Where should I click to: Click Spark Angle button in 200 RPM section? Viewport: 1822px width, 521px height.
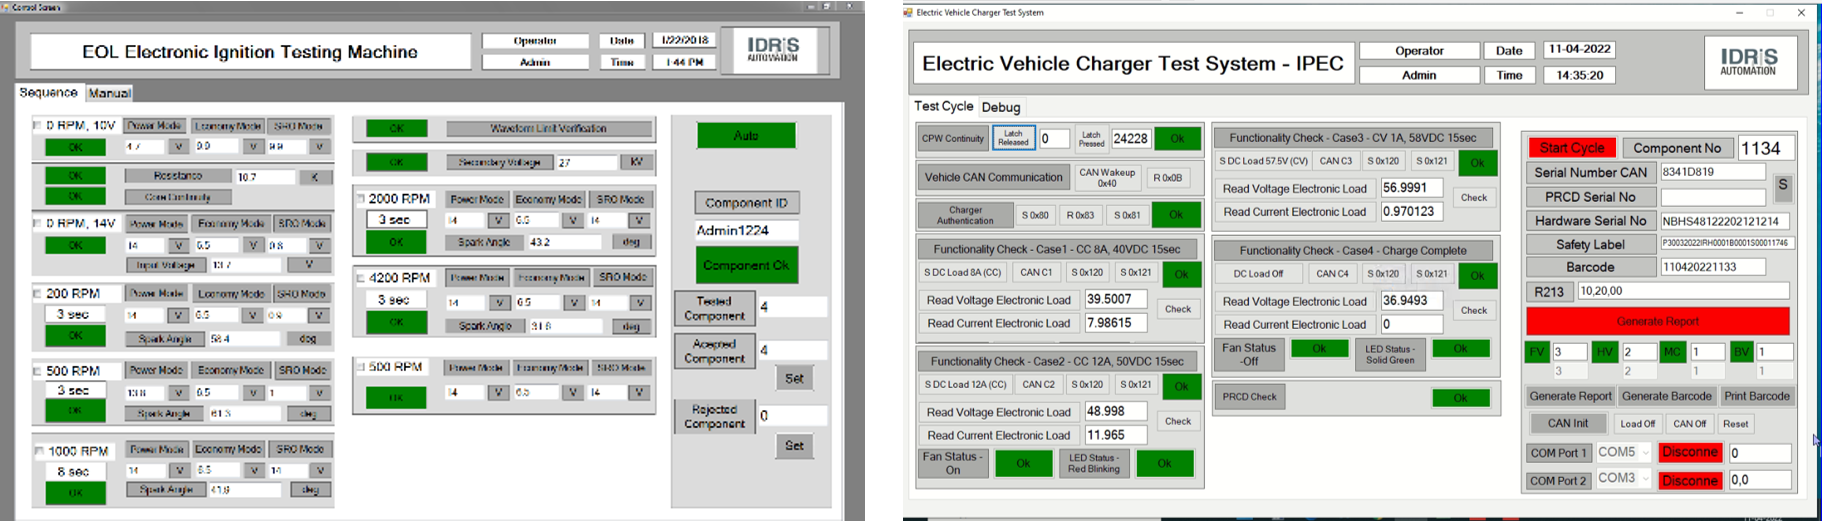pyautogui.click(x=165, y=339)
